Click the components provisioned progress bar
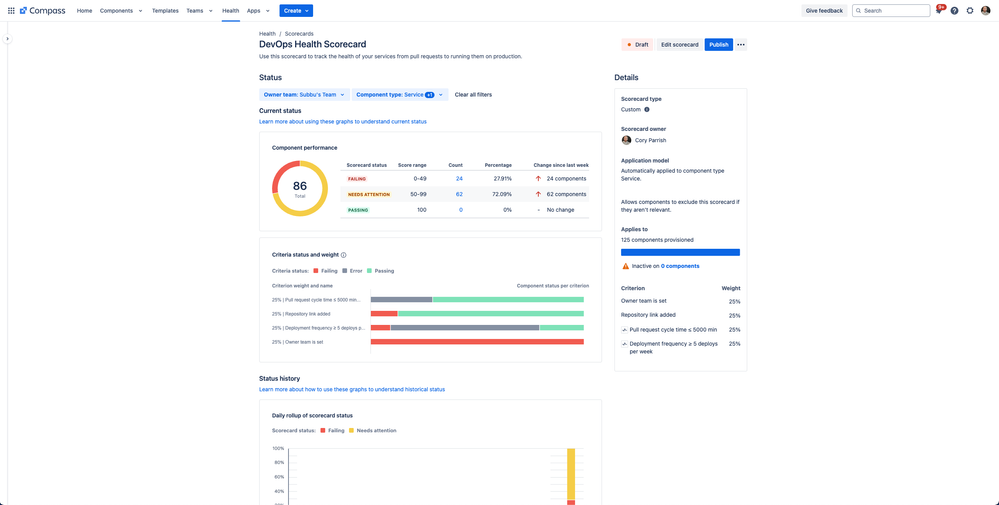Screen dimensions: 999x505 pyautogui.click(x=680, y=253)
